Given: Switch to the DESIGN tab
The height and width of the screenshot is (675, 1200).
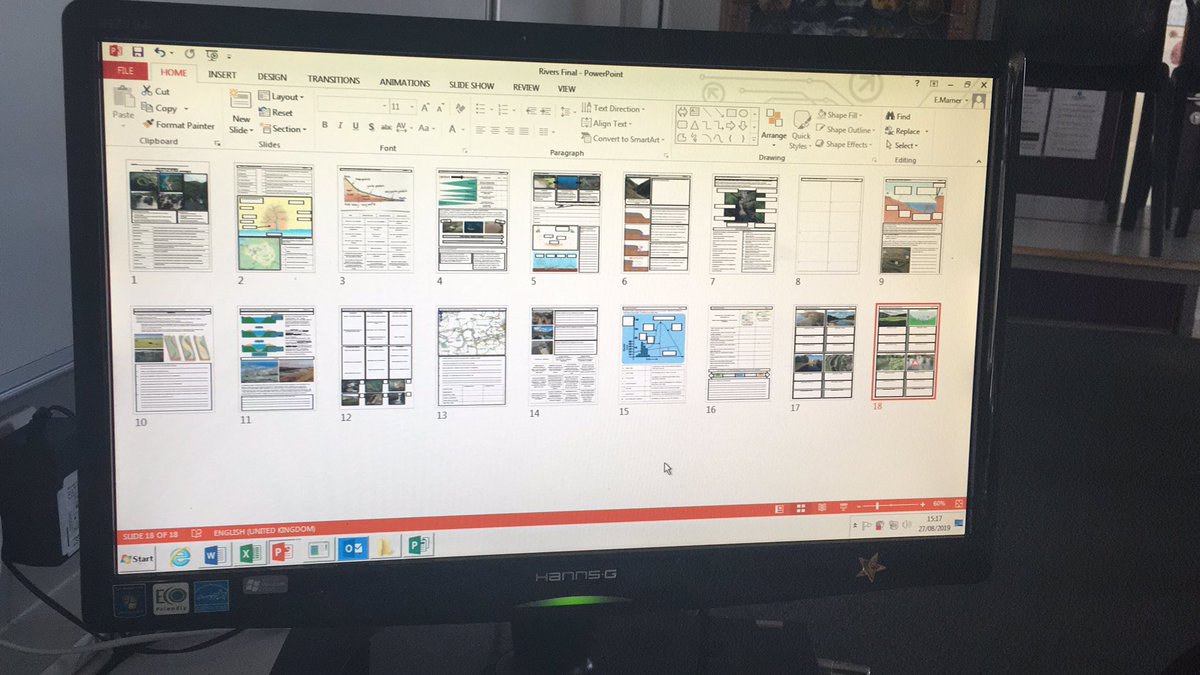Looking at the screenshot, I should pyautogui.click(x=272, y=77).
